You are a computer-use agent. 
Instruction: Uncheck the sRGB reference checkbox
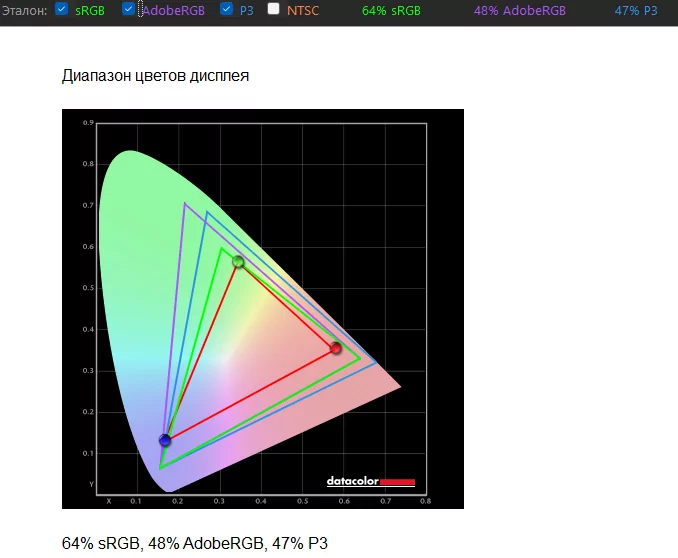pos(62,10)
